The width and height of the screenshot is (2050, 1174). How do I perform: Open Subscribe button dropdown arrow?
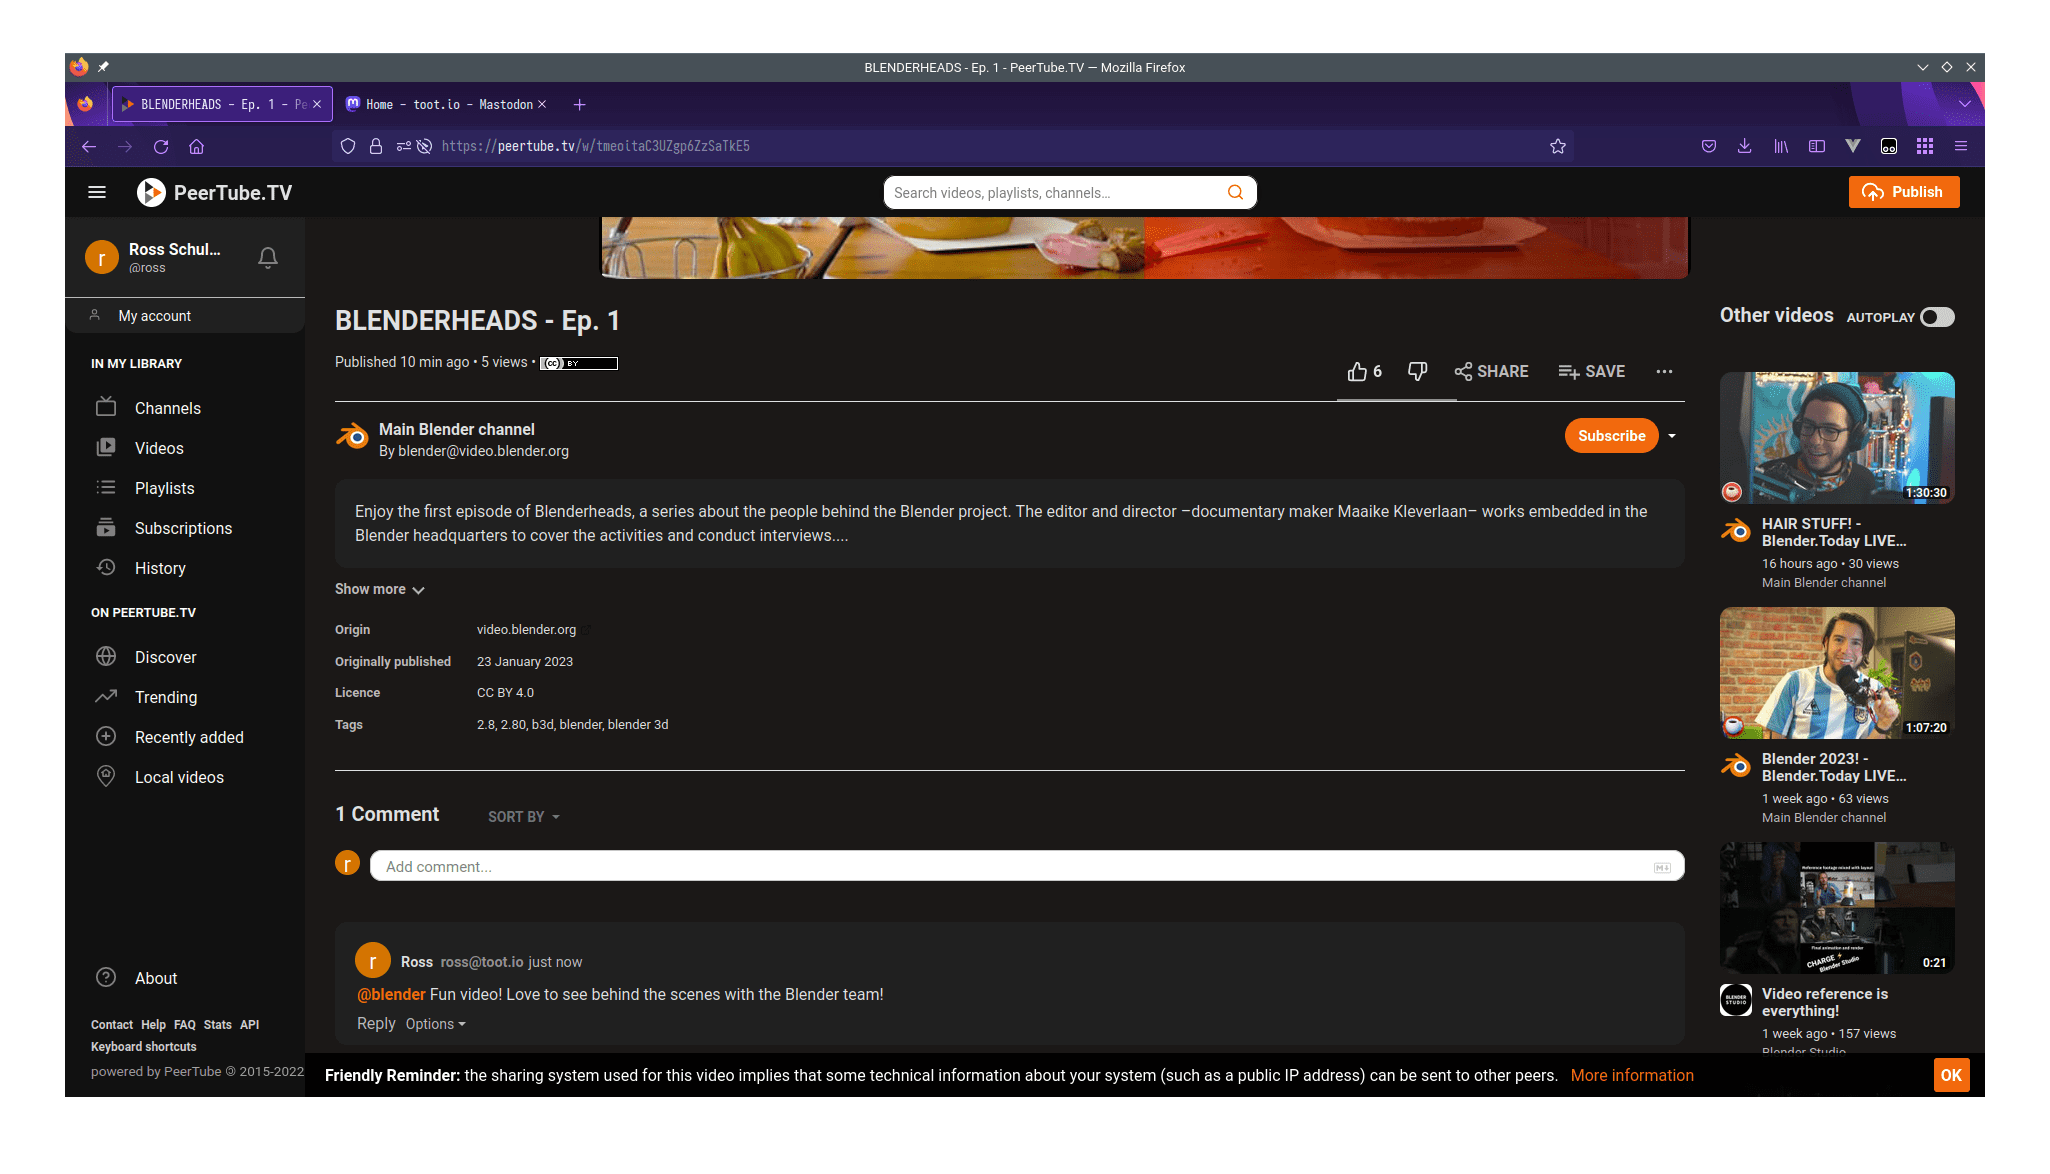[x=1672, y=436]
